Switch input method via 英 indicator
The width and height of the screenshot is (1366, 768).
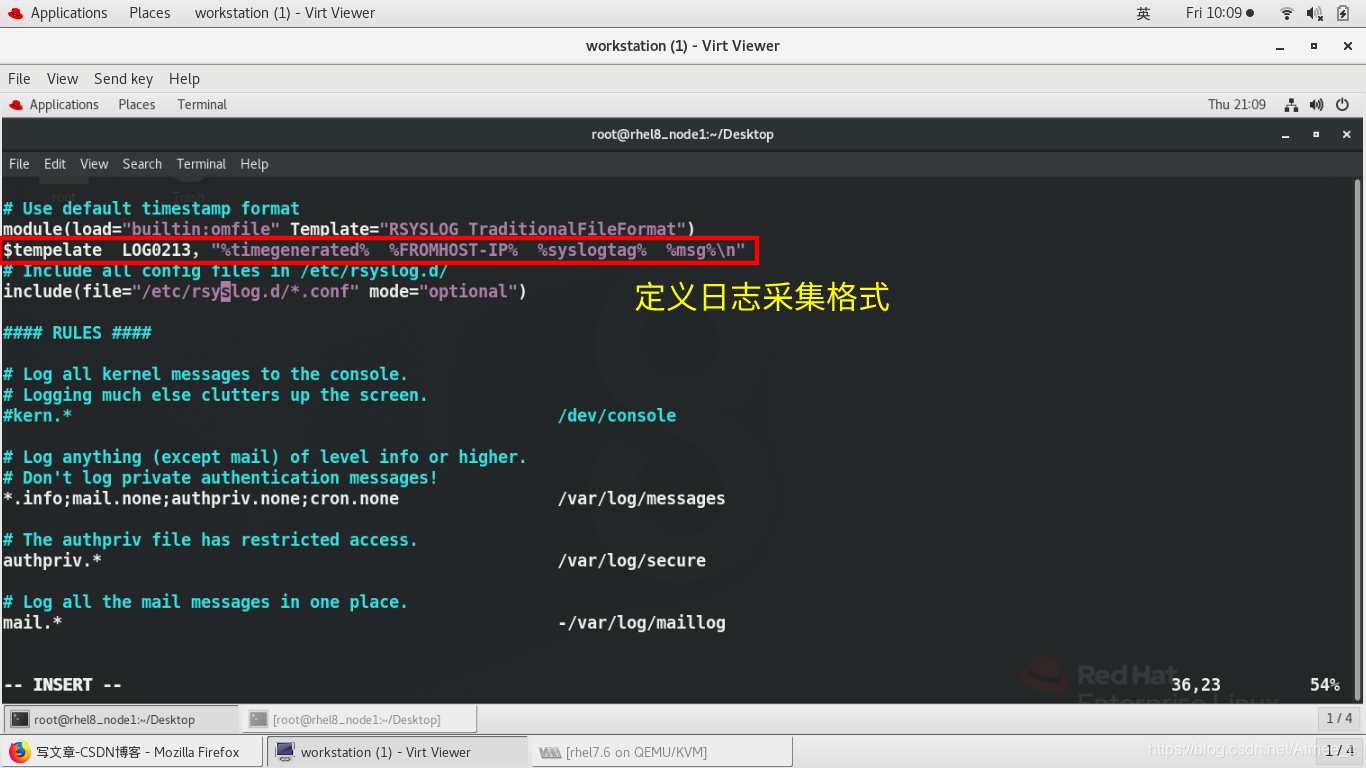tap(1143, 13)
